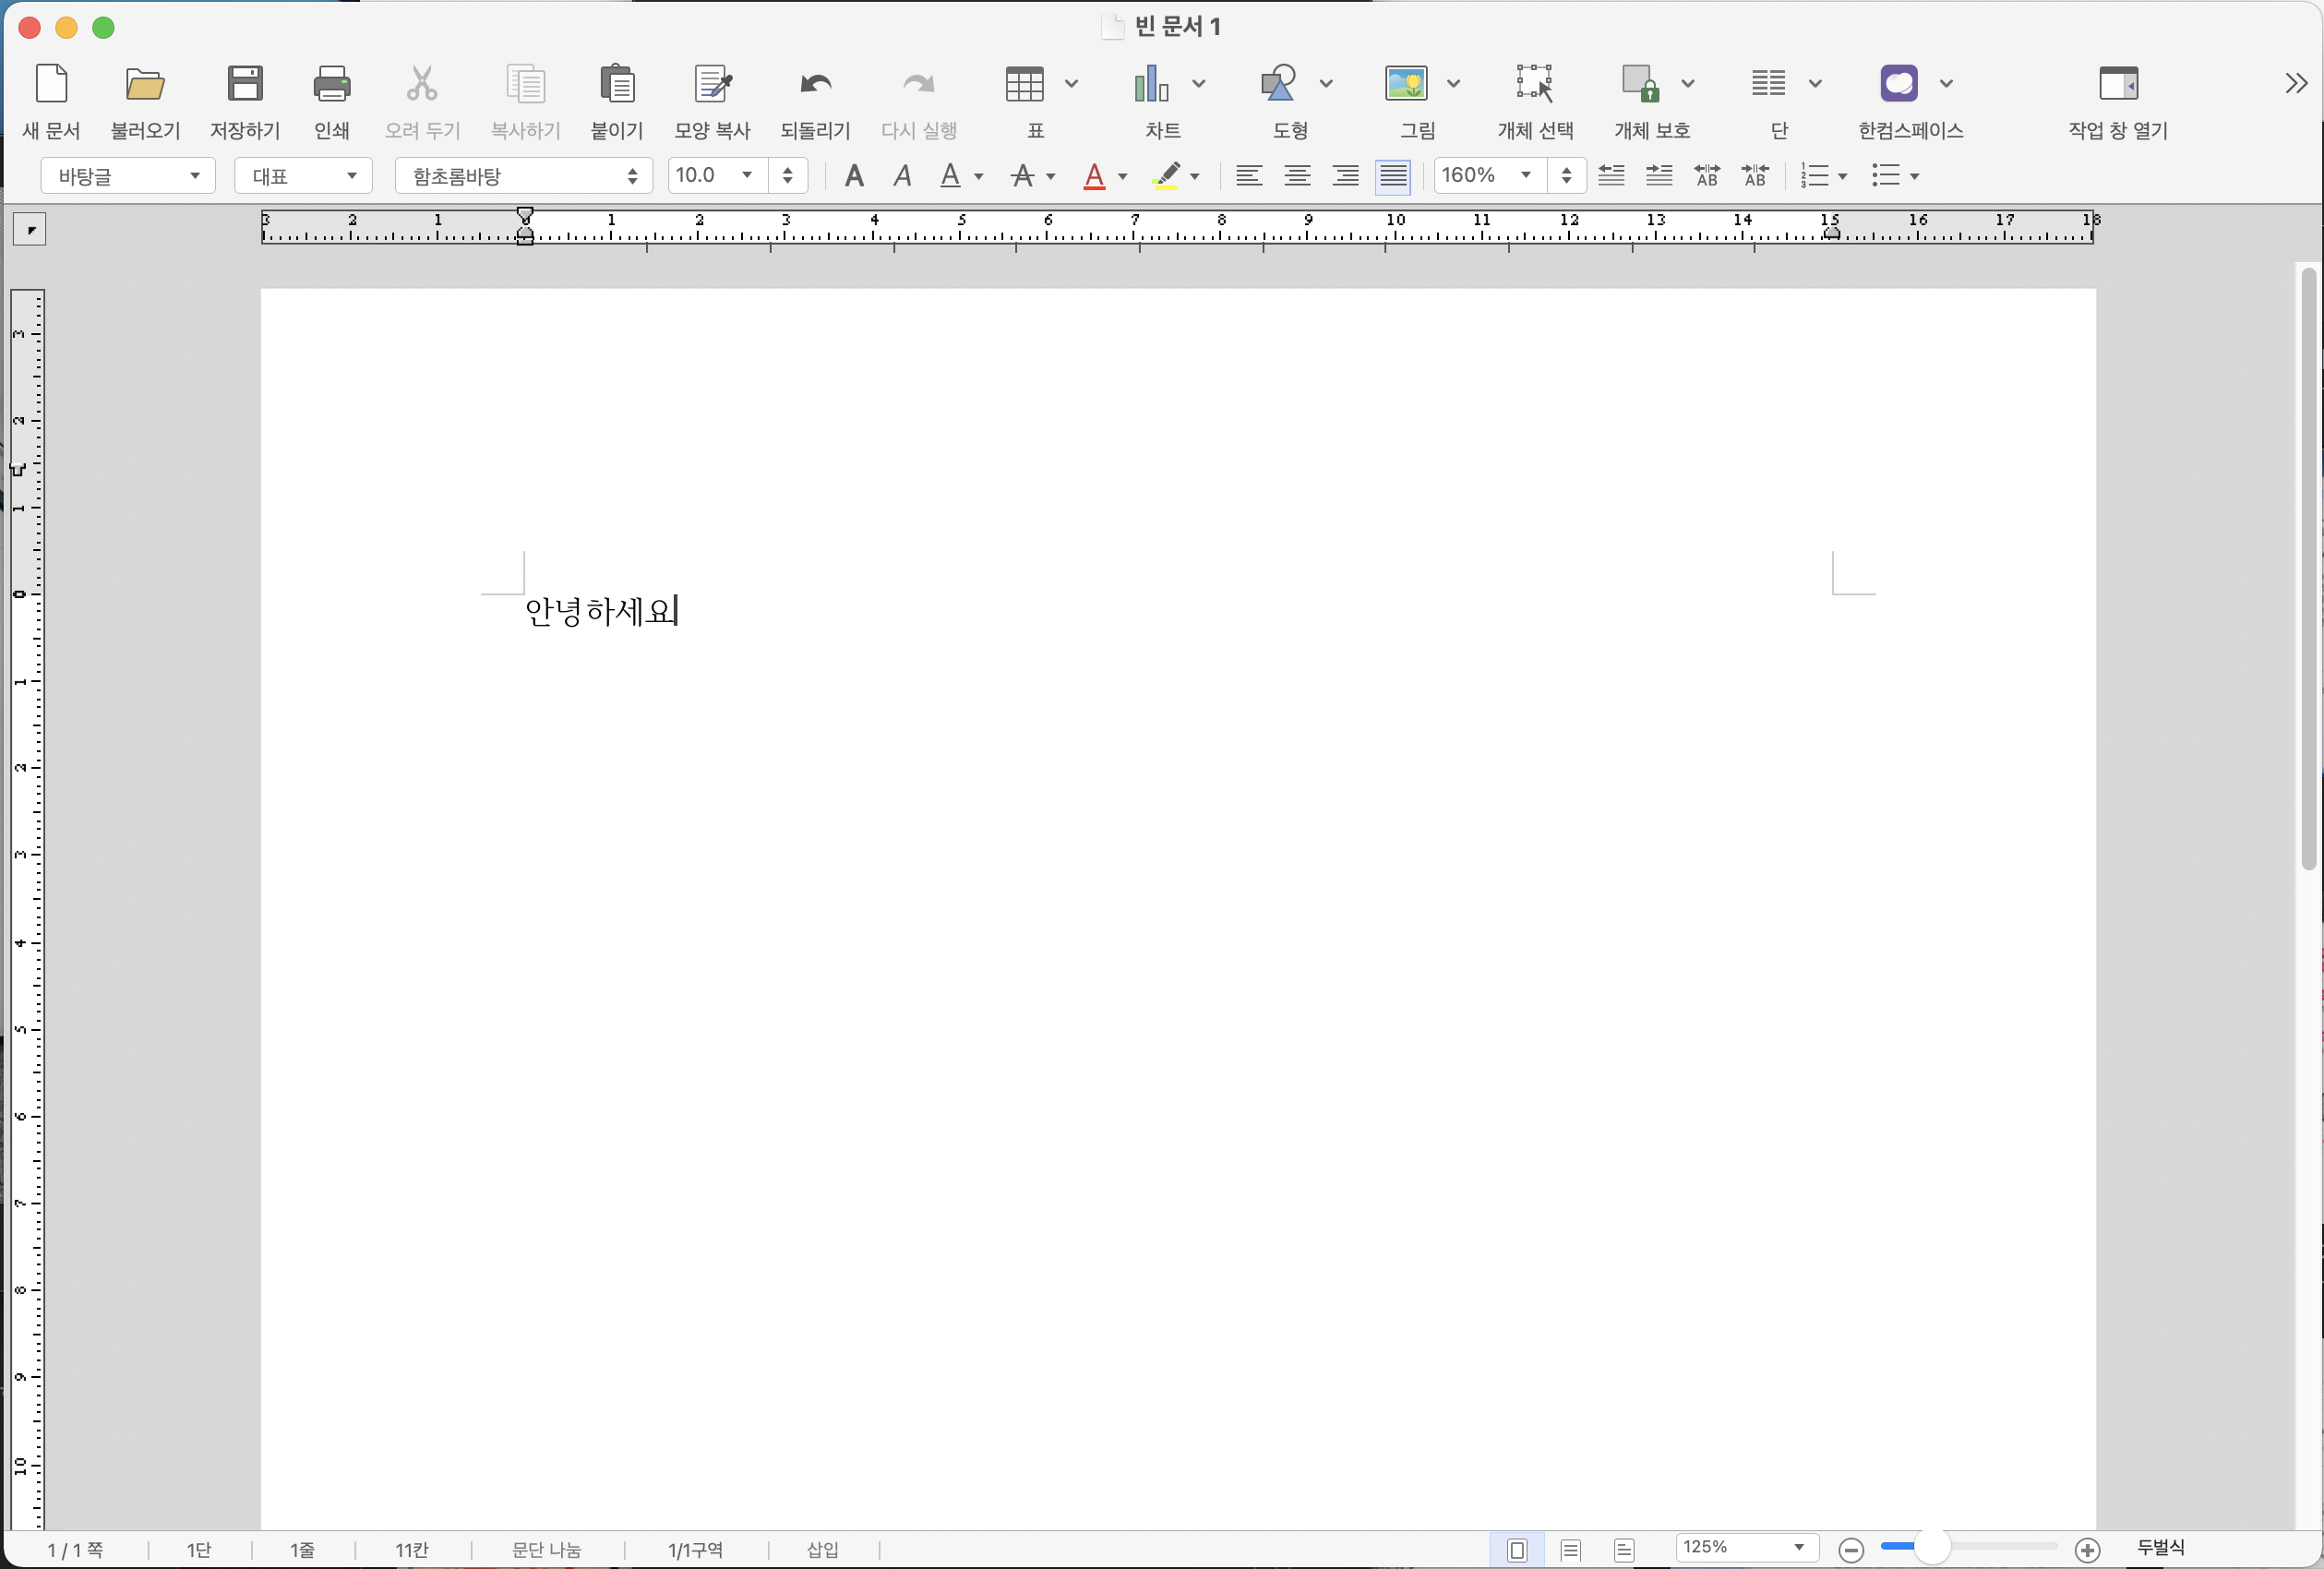Image resolution: width=2324 pixels, height=1569 pixels.
Task: Insert a table with the 표 icon
Action: (x=1024, y=85)
